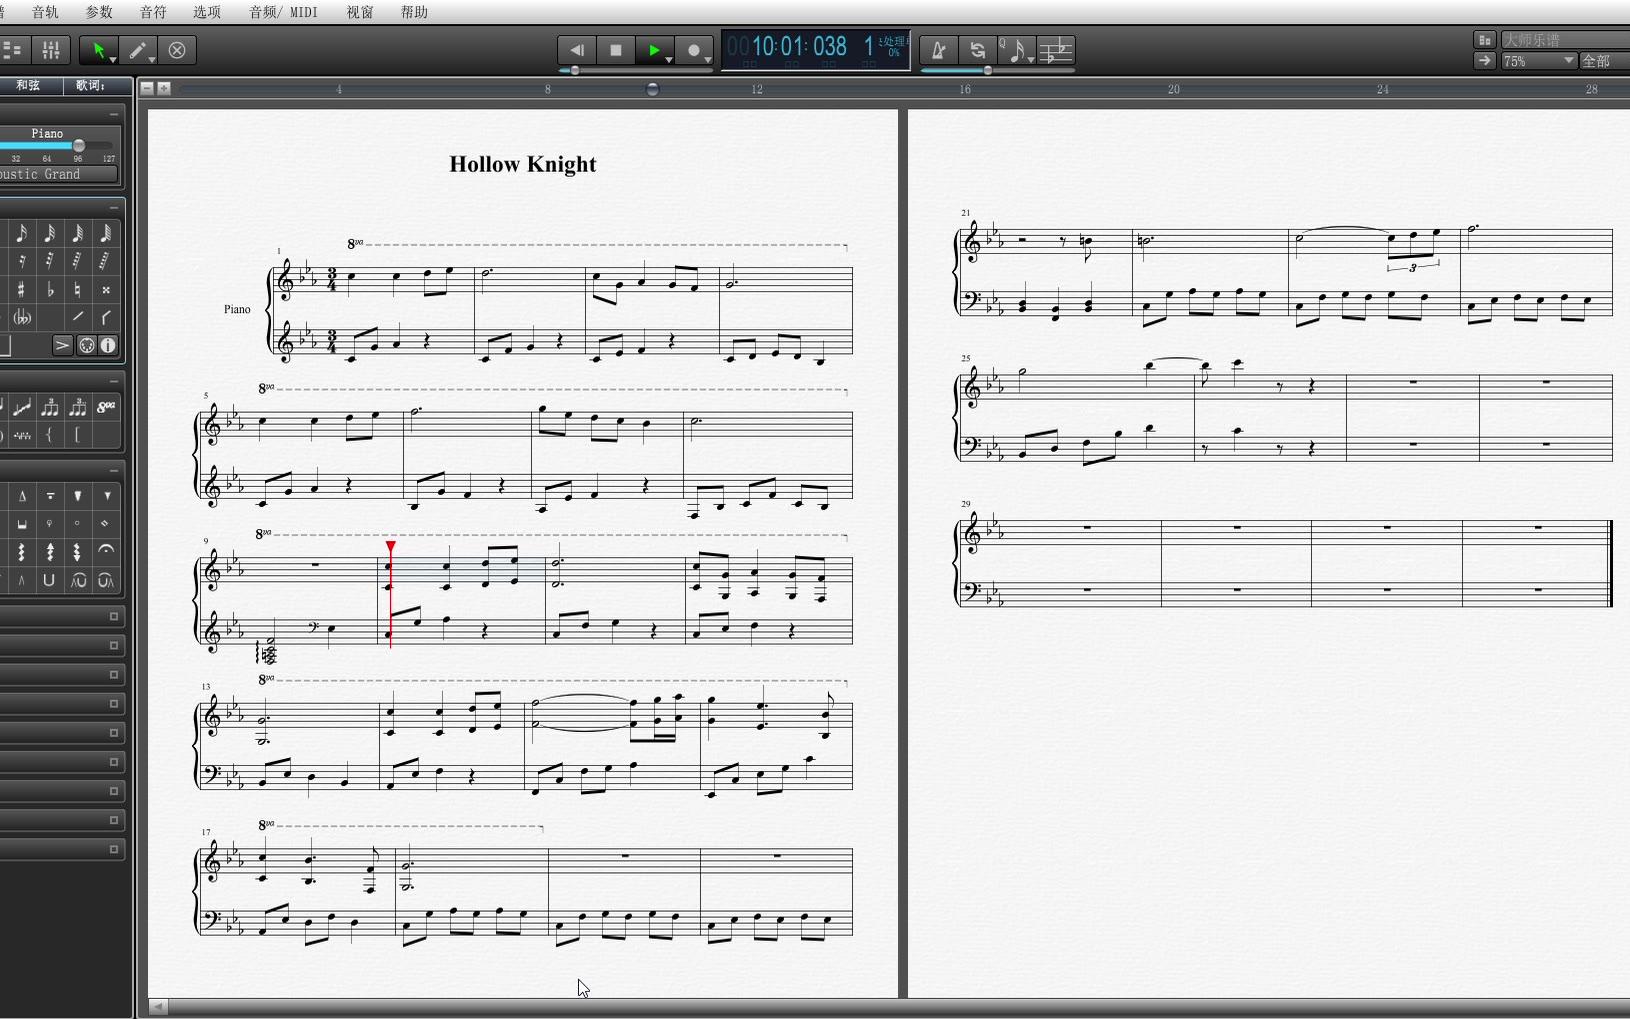Click the horizontal scrollbar left arrow
Viewport: 1630px width, 1019px height.
pos(158,1007)
